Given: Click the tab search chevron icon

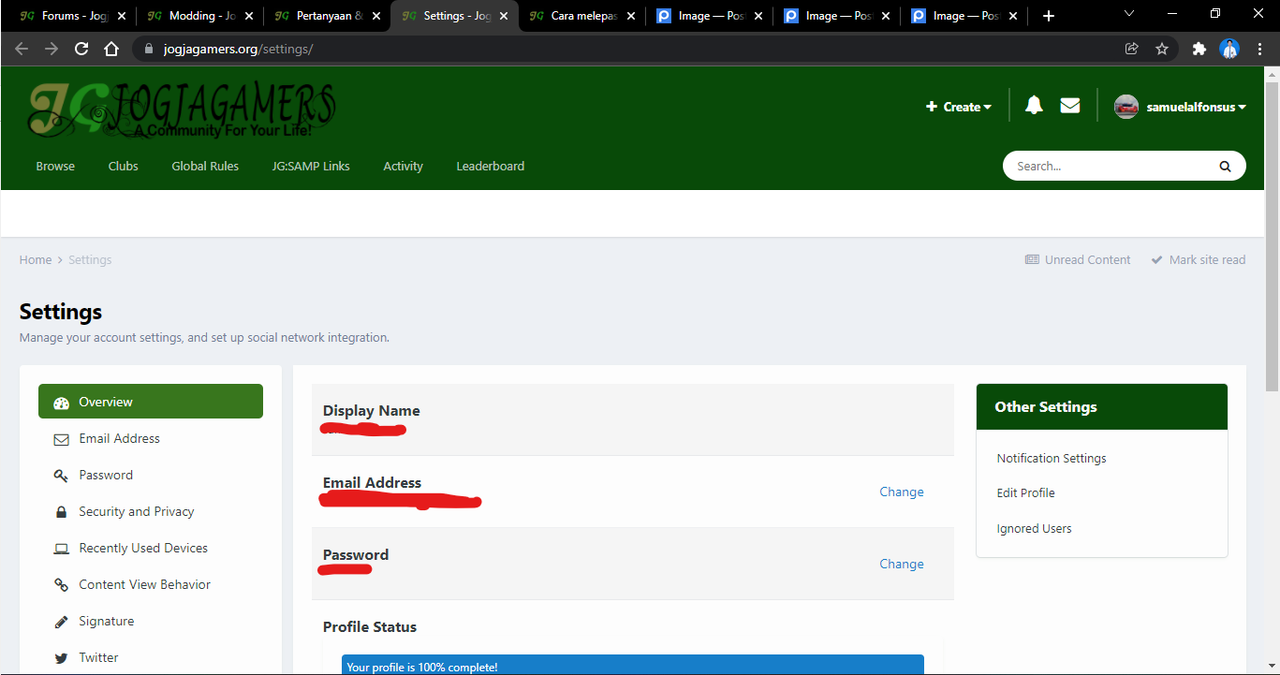Looking at the screenshot, I should 1129,14.
